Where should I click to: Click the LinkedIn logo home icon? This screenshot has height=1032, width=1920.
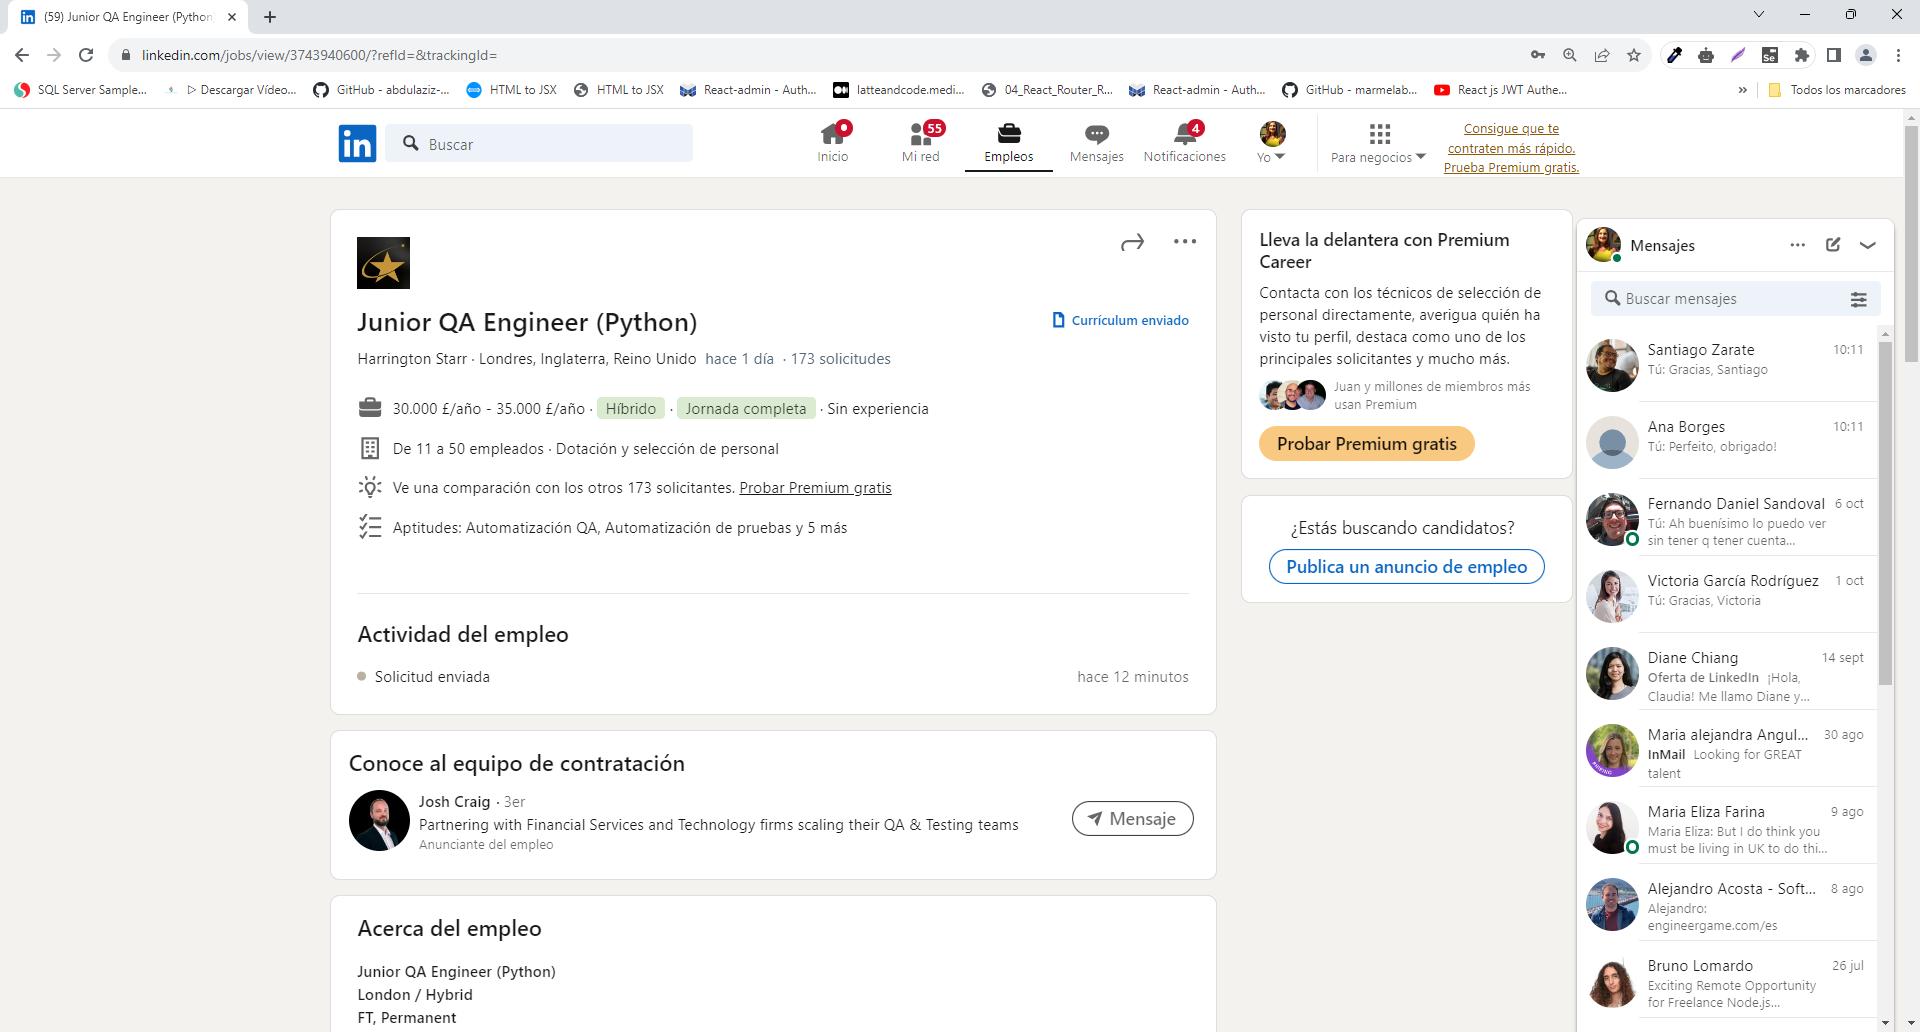pos(357,144)
